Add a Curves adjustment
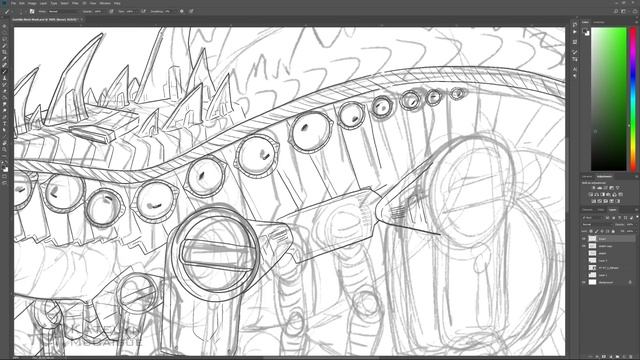Image resolution: width=640 pixels, height=360 pixels. click(605, 188)
